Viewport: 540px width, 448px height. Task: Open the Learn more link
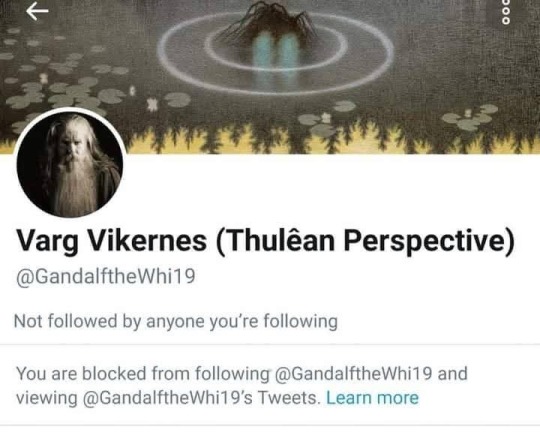tap(372, 398)
